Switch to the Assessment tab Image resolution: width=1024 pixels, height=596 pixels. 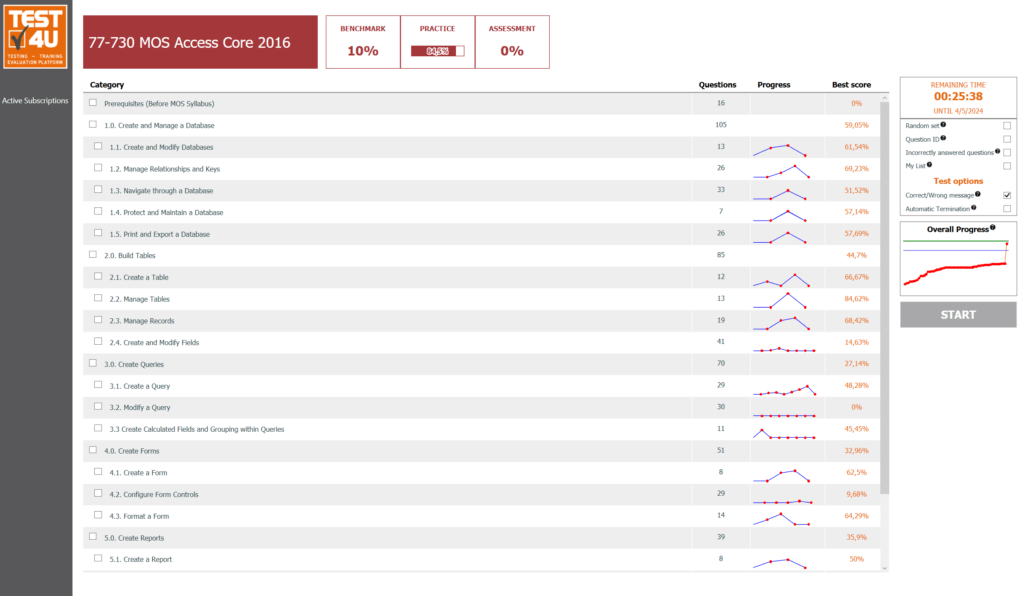tap(512, 42)
